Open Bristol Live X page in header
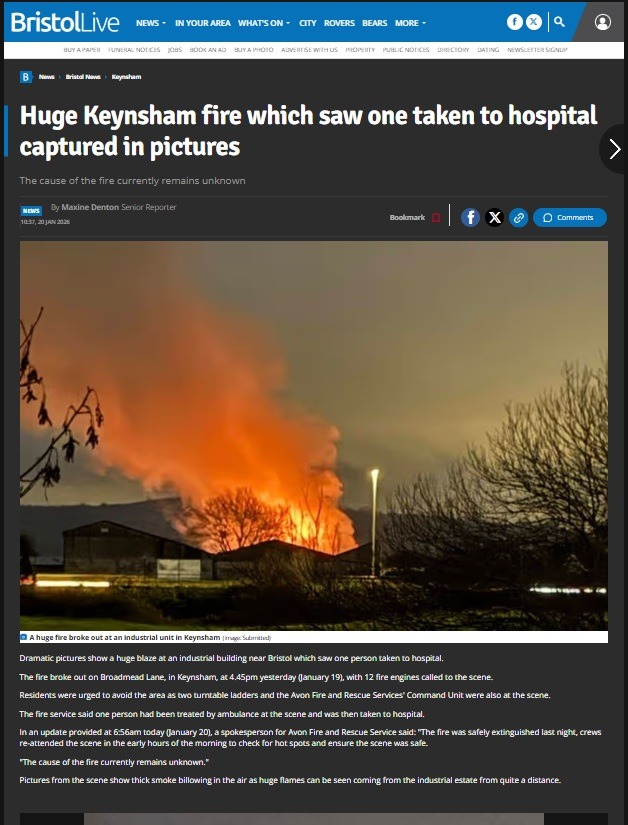 tap(534, 22)
